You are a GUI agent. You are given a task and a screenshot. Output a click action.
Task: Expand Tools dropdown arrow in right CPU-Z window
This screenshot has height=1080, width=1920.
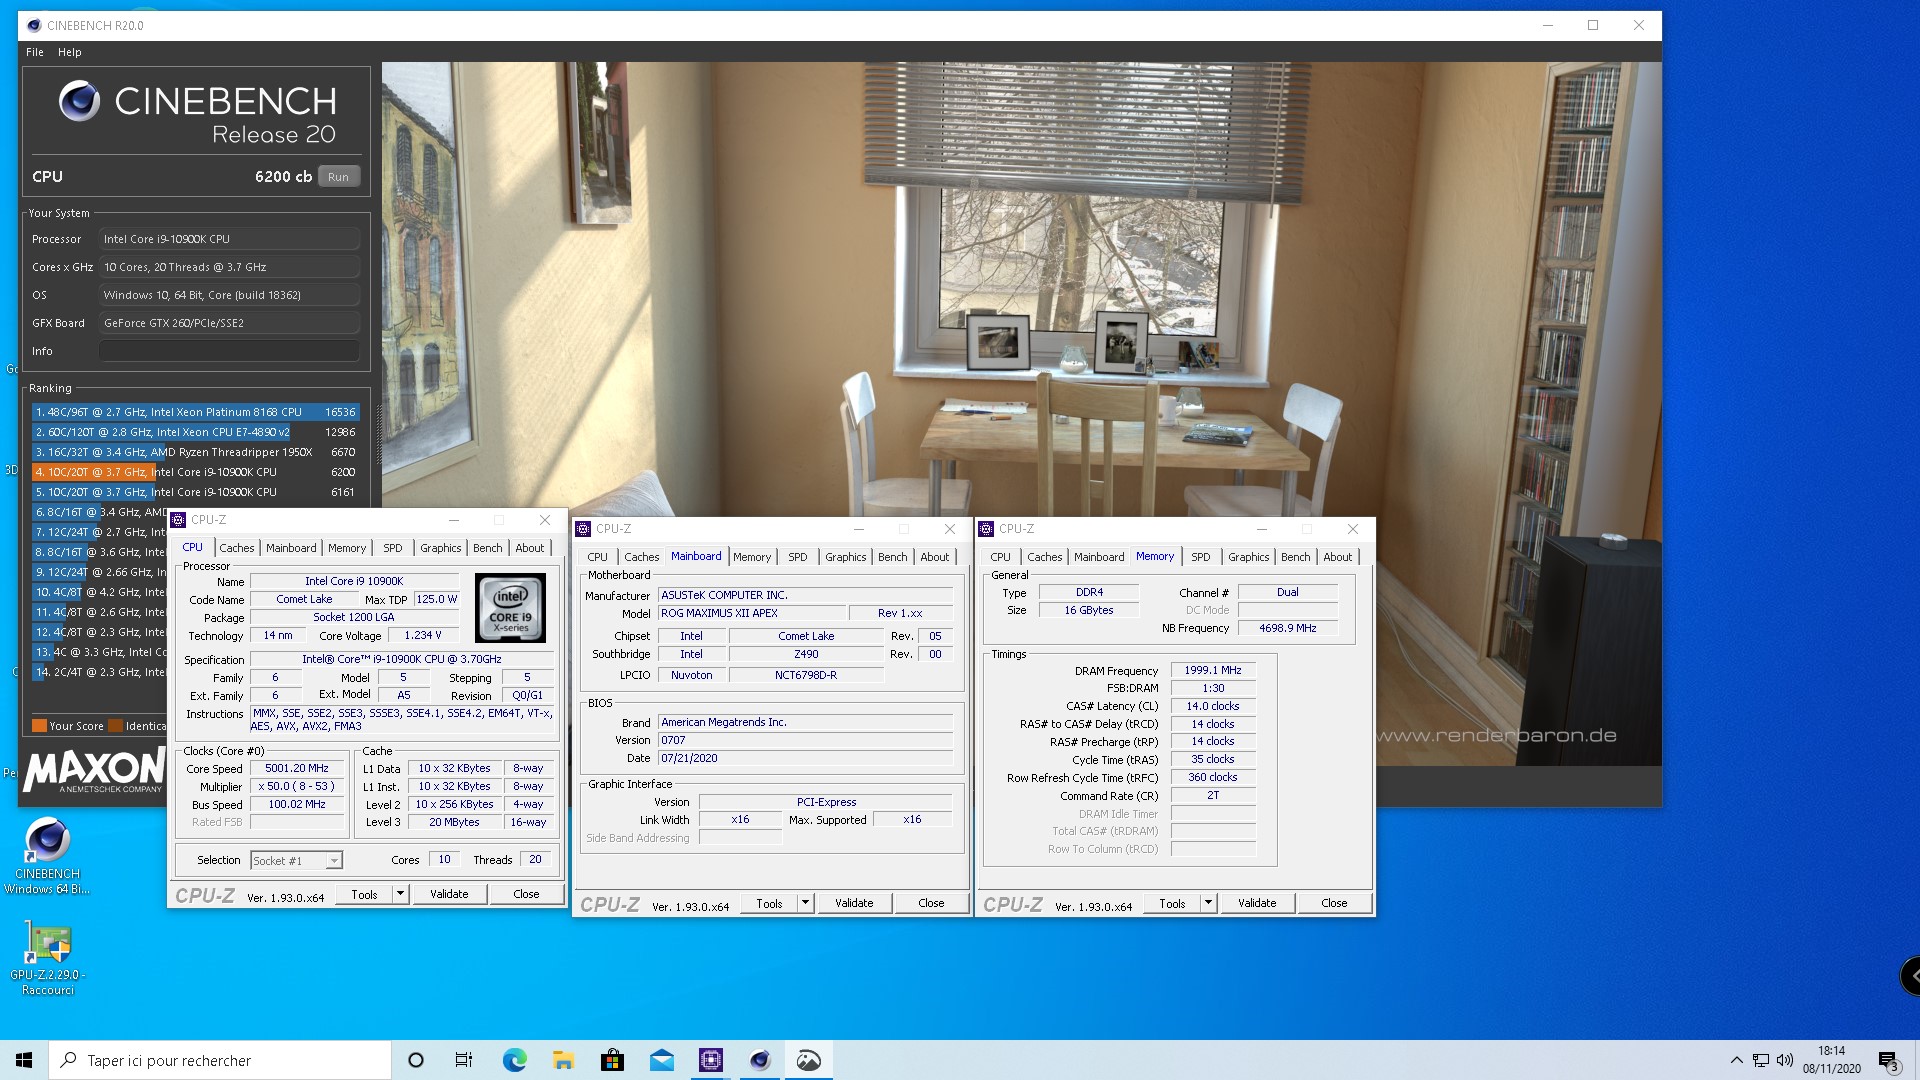tap(1208, 903)
